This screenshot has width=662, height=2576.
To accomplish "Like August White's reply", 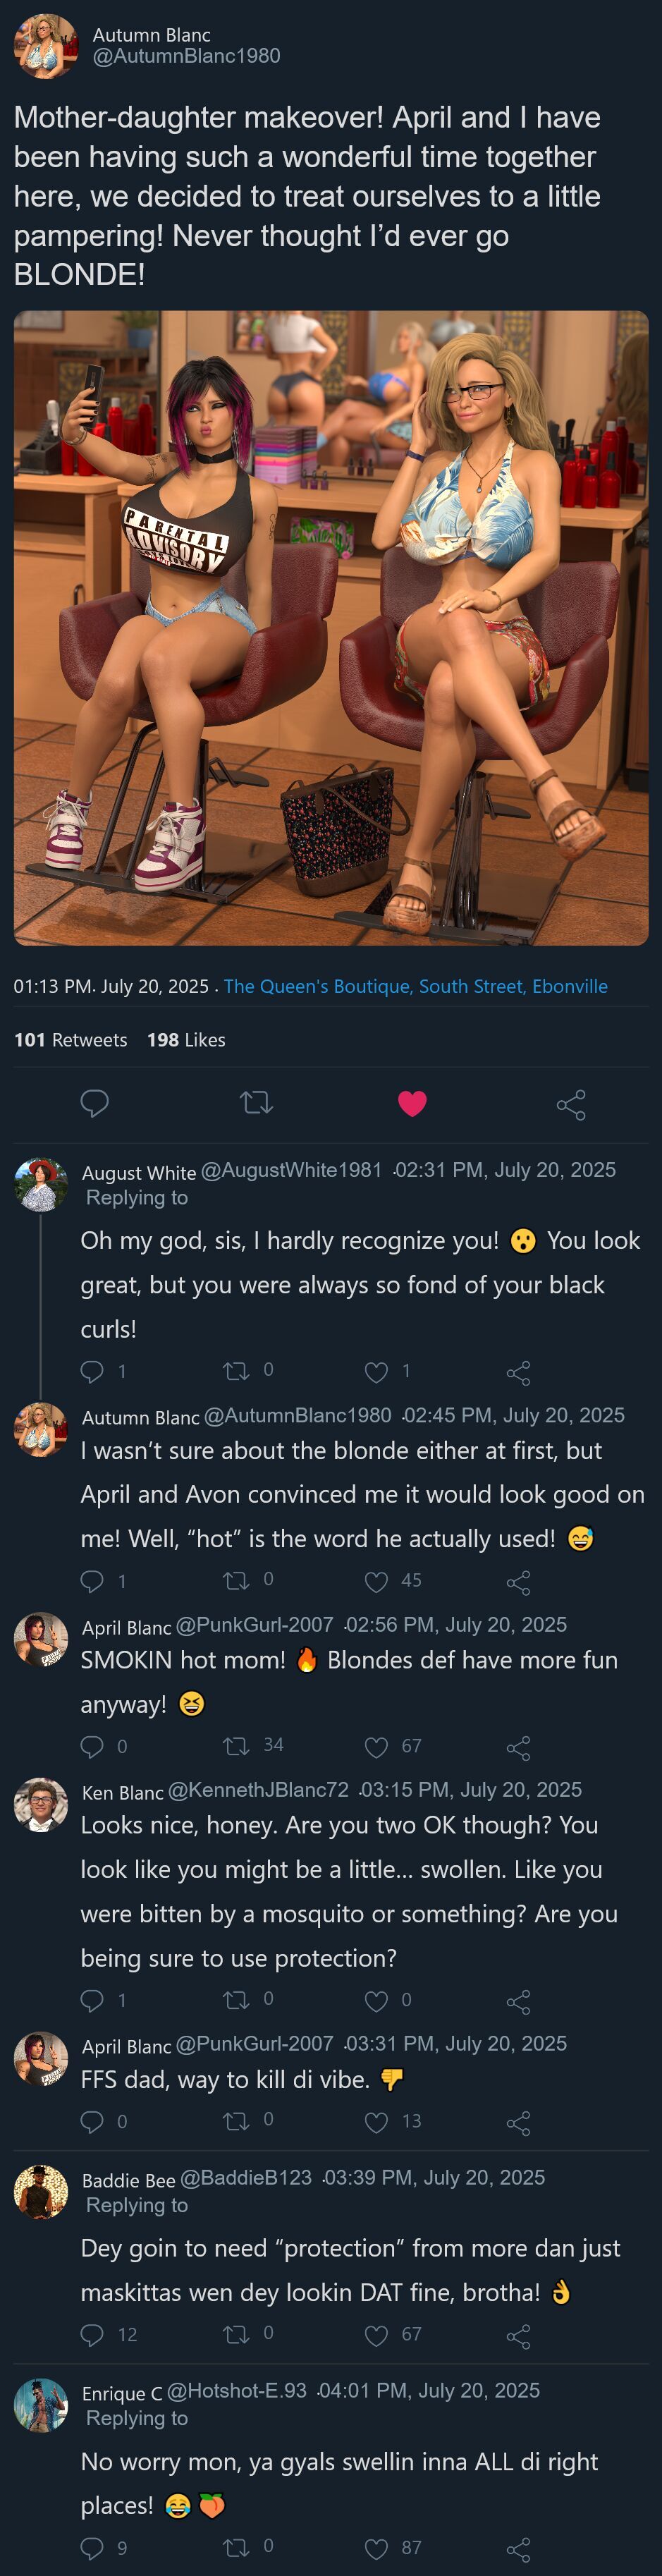I will [376, 1372].
